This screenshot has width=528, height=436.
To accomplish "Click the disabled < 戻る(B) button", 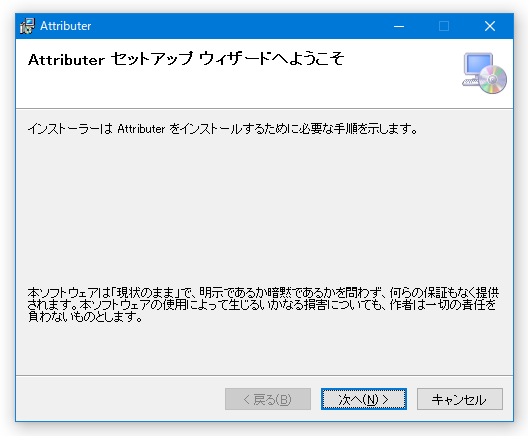I will (x=268, y=399).
